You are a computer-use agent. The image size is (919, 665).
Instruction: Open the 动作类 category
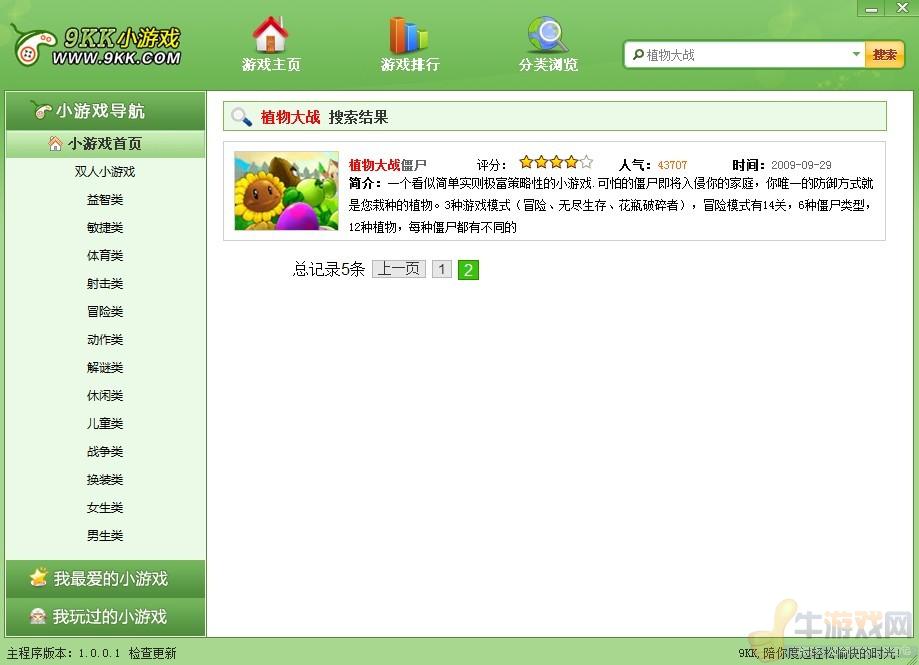(x=105, y=339)
